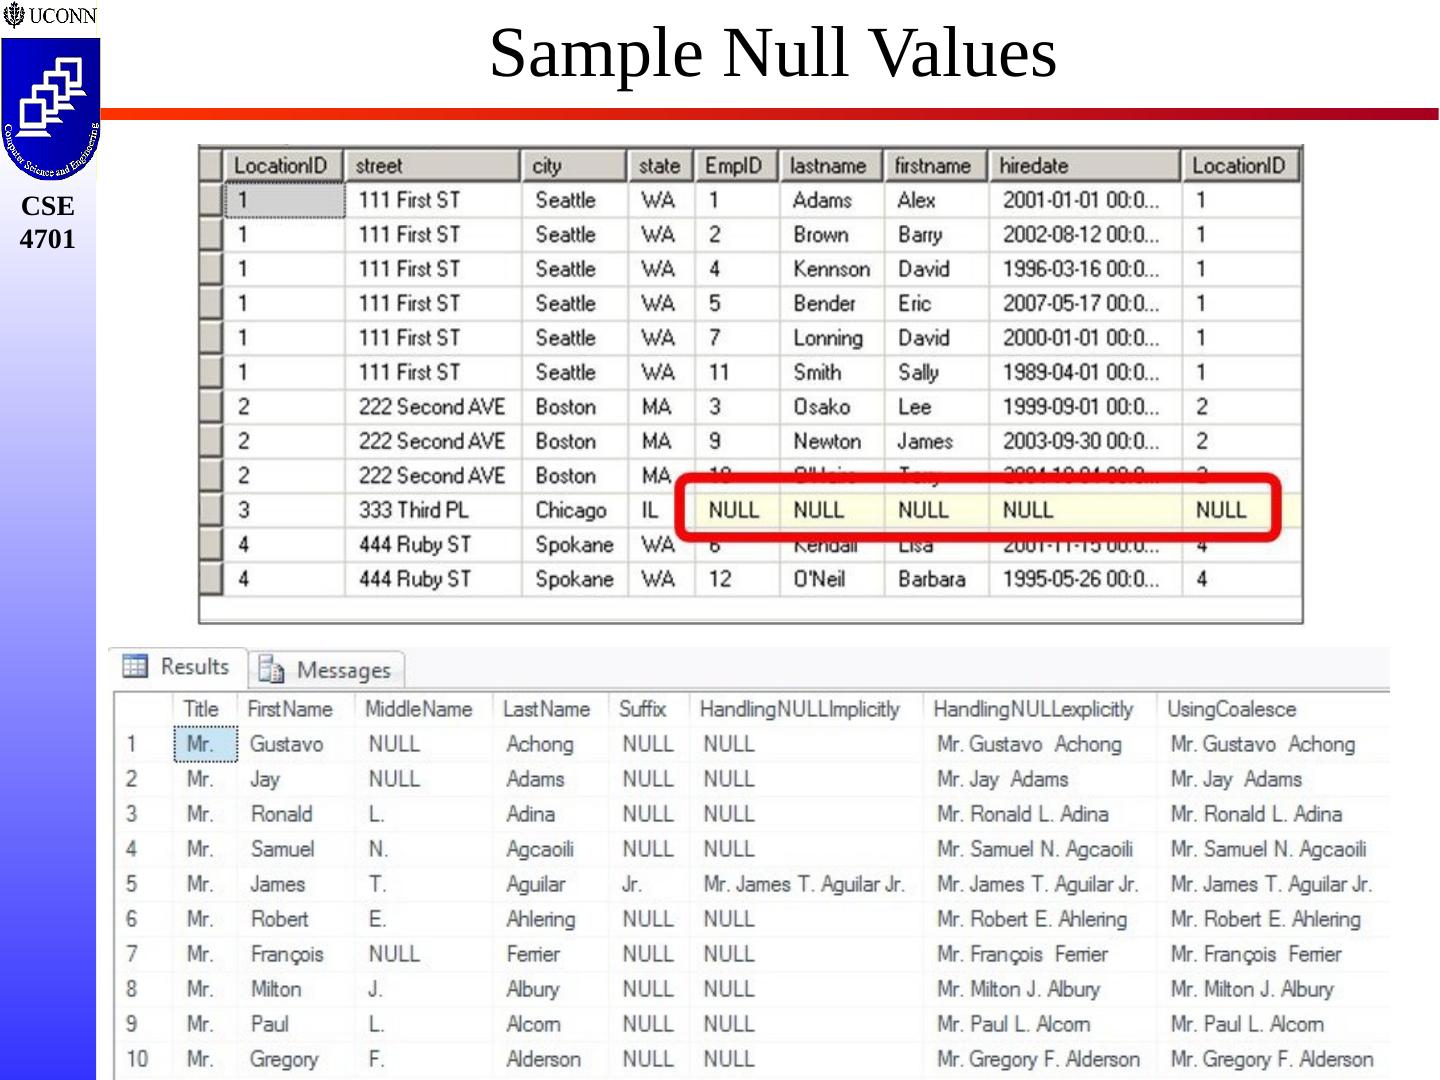The width and height of the screenshot is (1440, 1080).
Task: Select the NULL hiredate cell in the Chicago row
Action: tap(1085, 510)
